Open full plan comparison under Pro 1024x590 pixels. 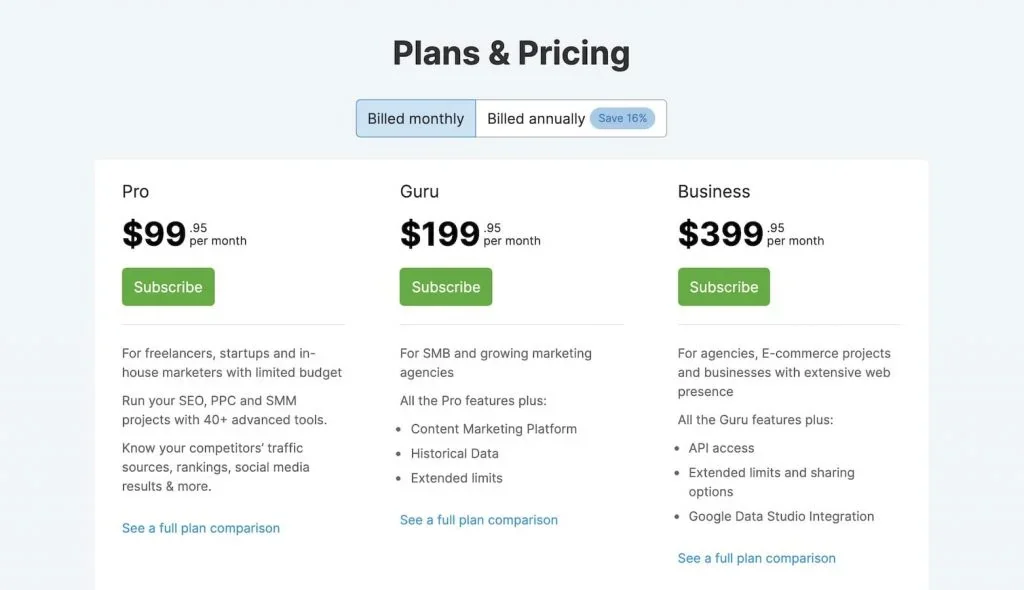point(201,528)
